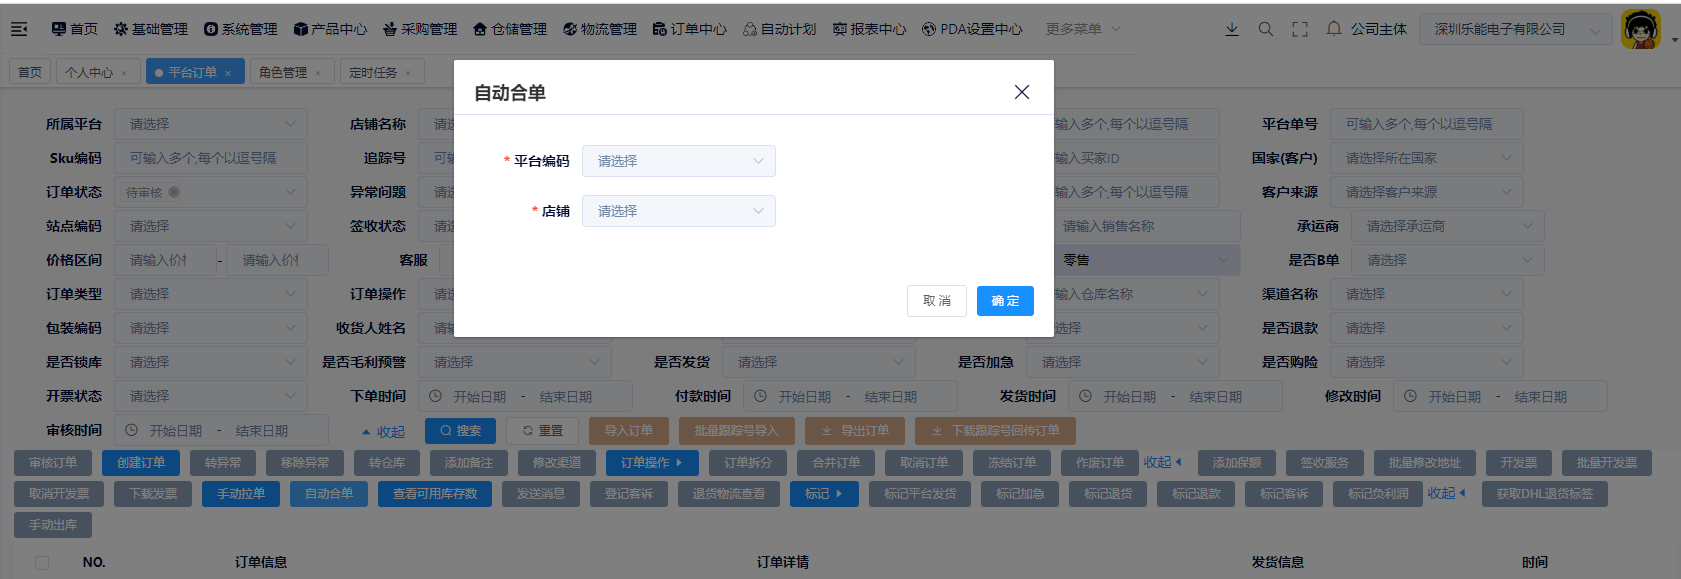Open the 仓储管理 menu
The image size is (1681, 579).
(x=510, y=29)
